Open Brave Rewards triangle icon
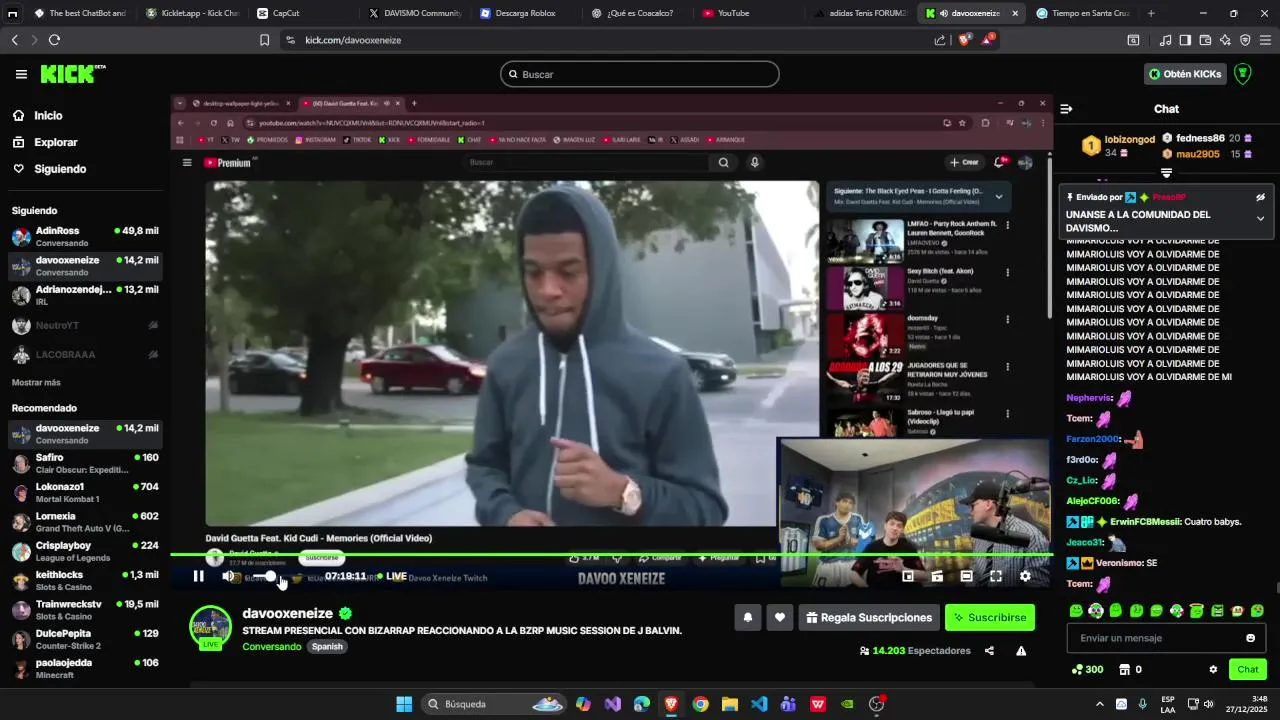This screenshot has width=1280, height=720. click(x=989, y=40)
